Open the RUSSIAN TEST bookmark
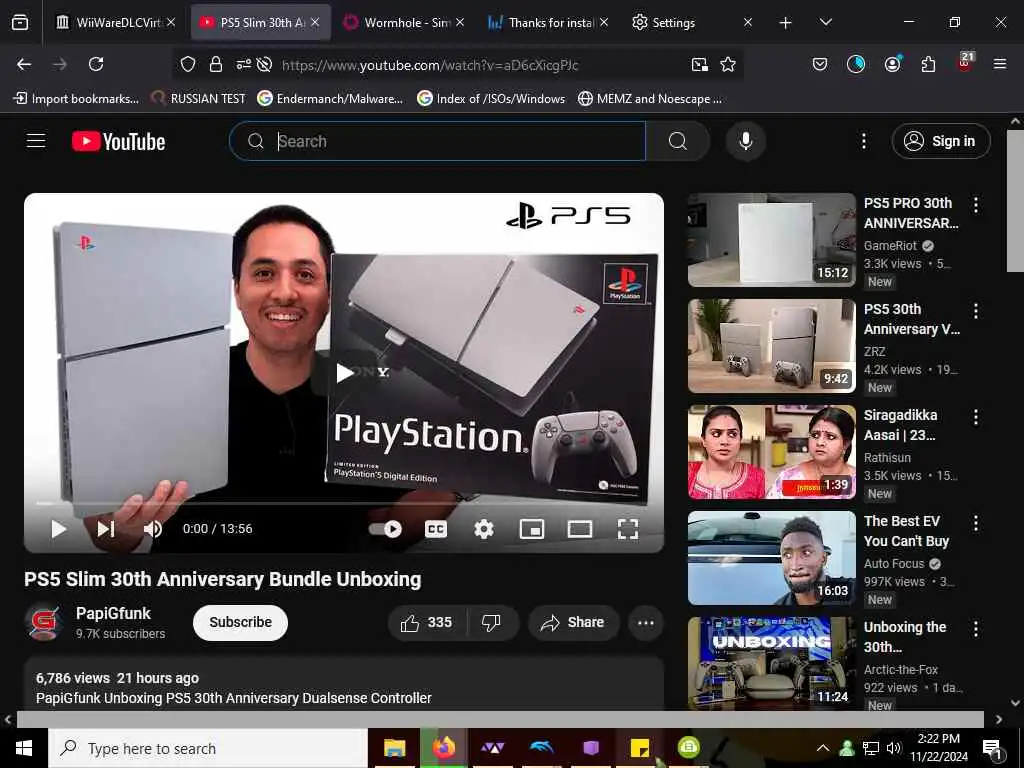1024x768 pixels. click(x=198, y=99)
